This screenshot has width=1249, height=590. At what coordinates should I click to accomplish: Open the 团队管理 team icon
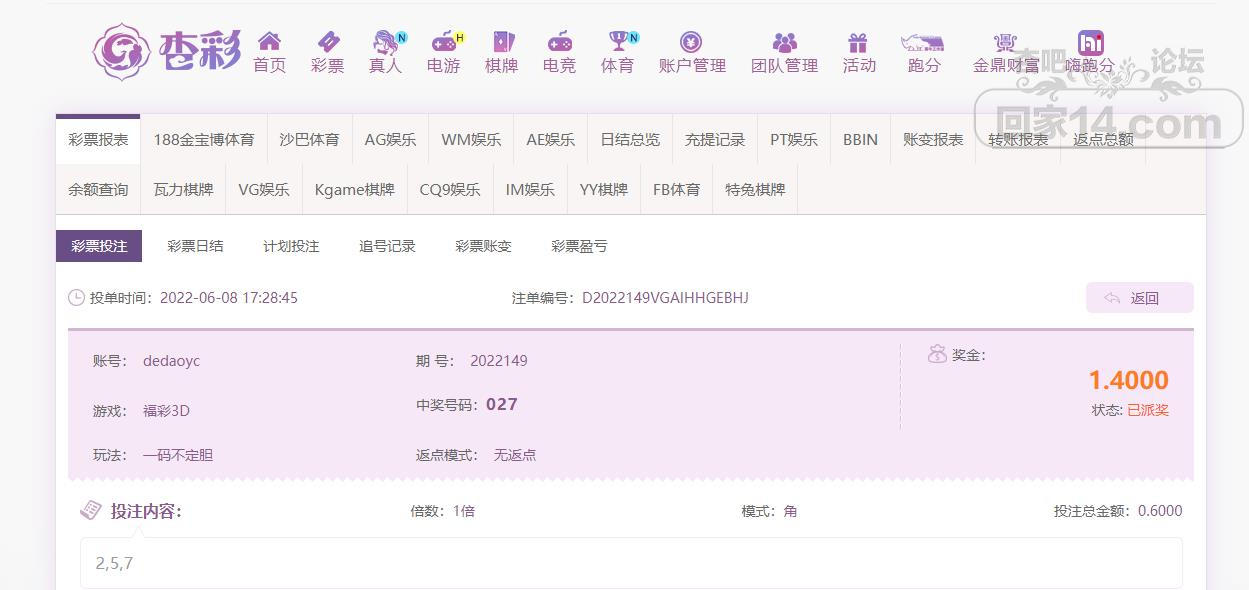(784, 42)
